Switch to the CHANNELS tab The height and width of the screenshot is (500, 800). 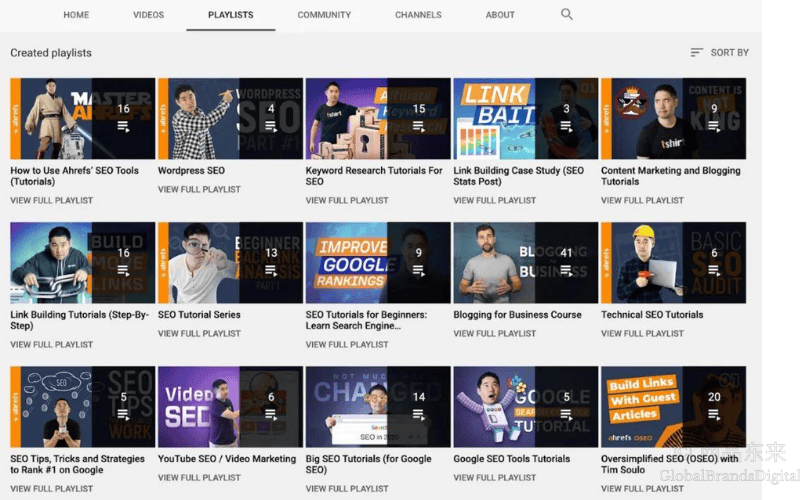418,15
